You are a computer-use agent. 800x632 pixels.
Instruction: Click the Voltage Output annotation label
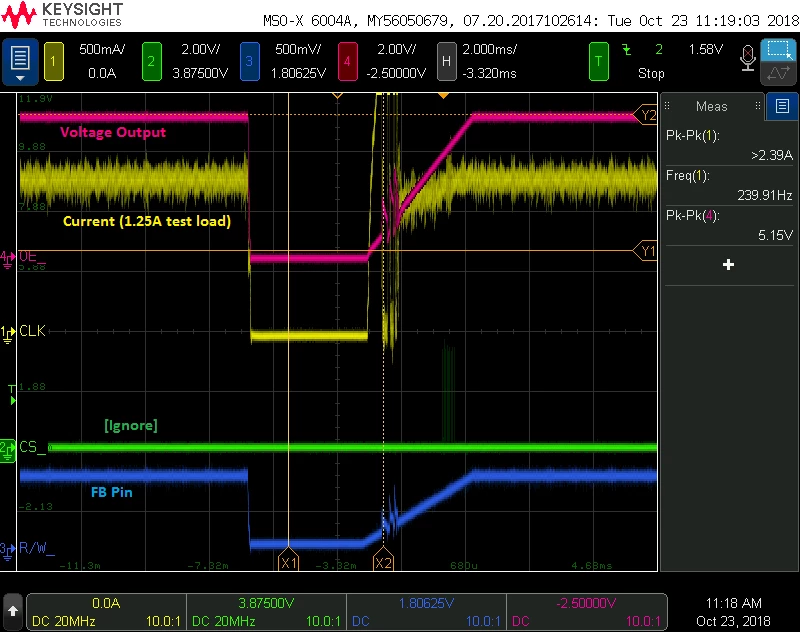113,133
